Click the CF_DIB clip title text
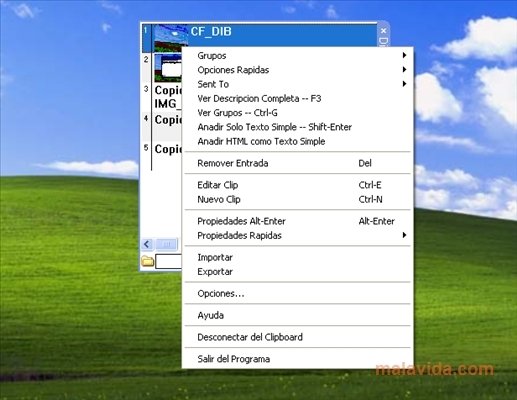The image size is (517, 400). point(211,31)
